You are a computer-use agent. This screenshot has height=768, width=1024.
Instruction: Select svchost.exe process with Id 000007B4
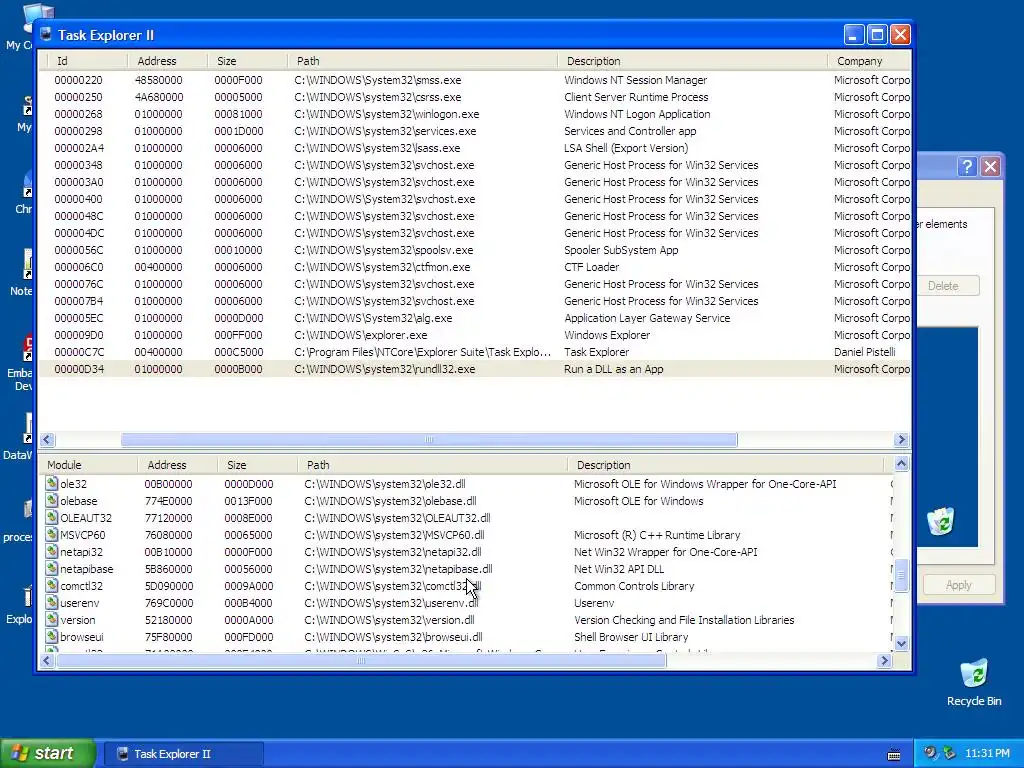point(474,300)
